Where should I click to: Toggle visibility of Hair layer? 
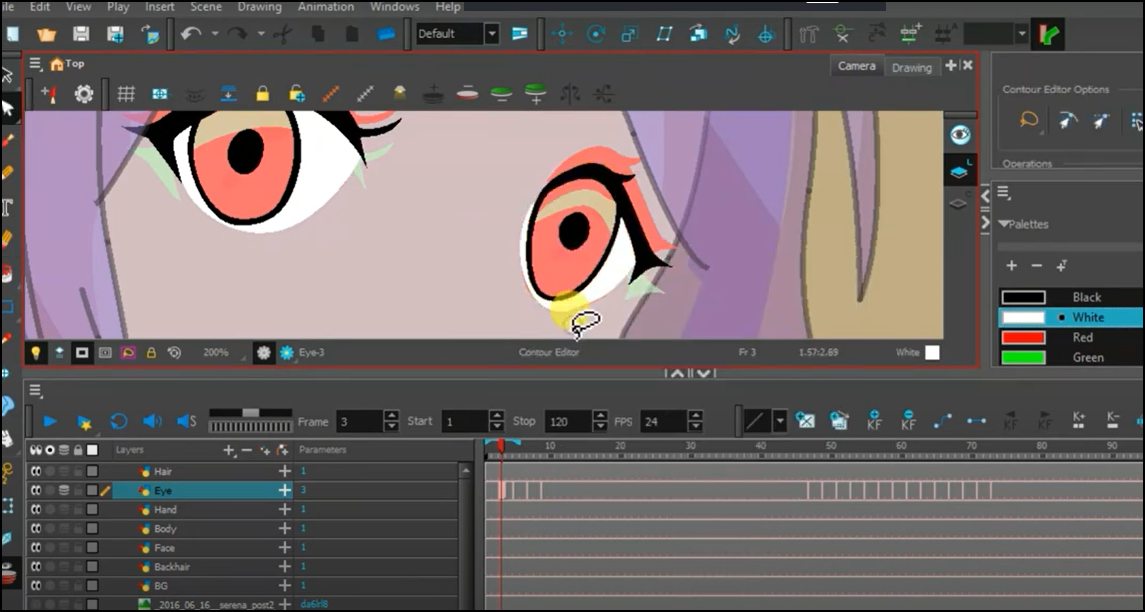[35, 472]
